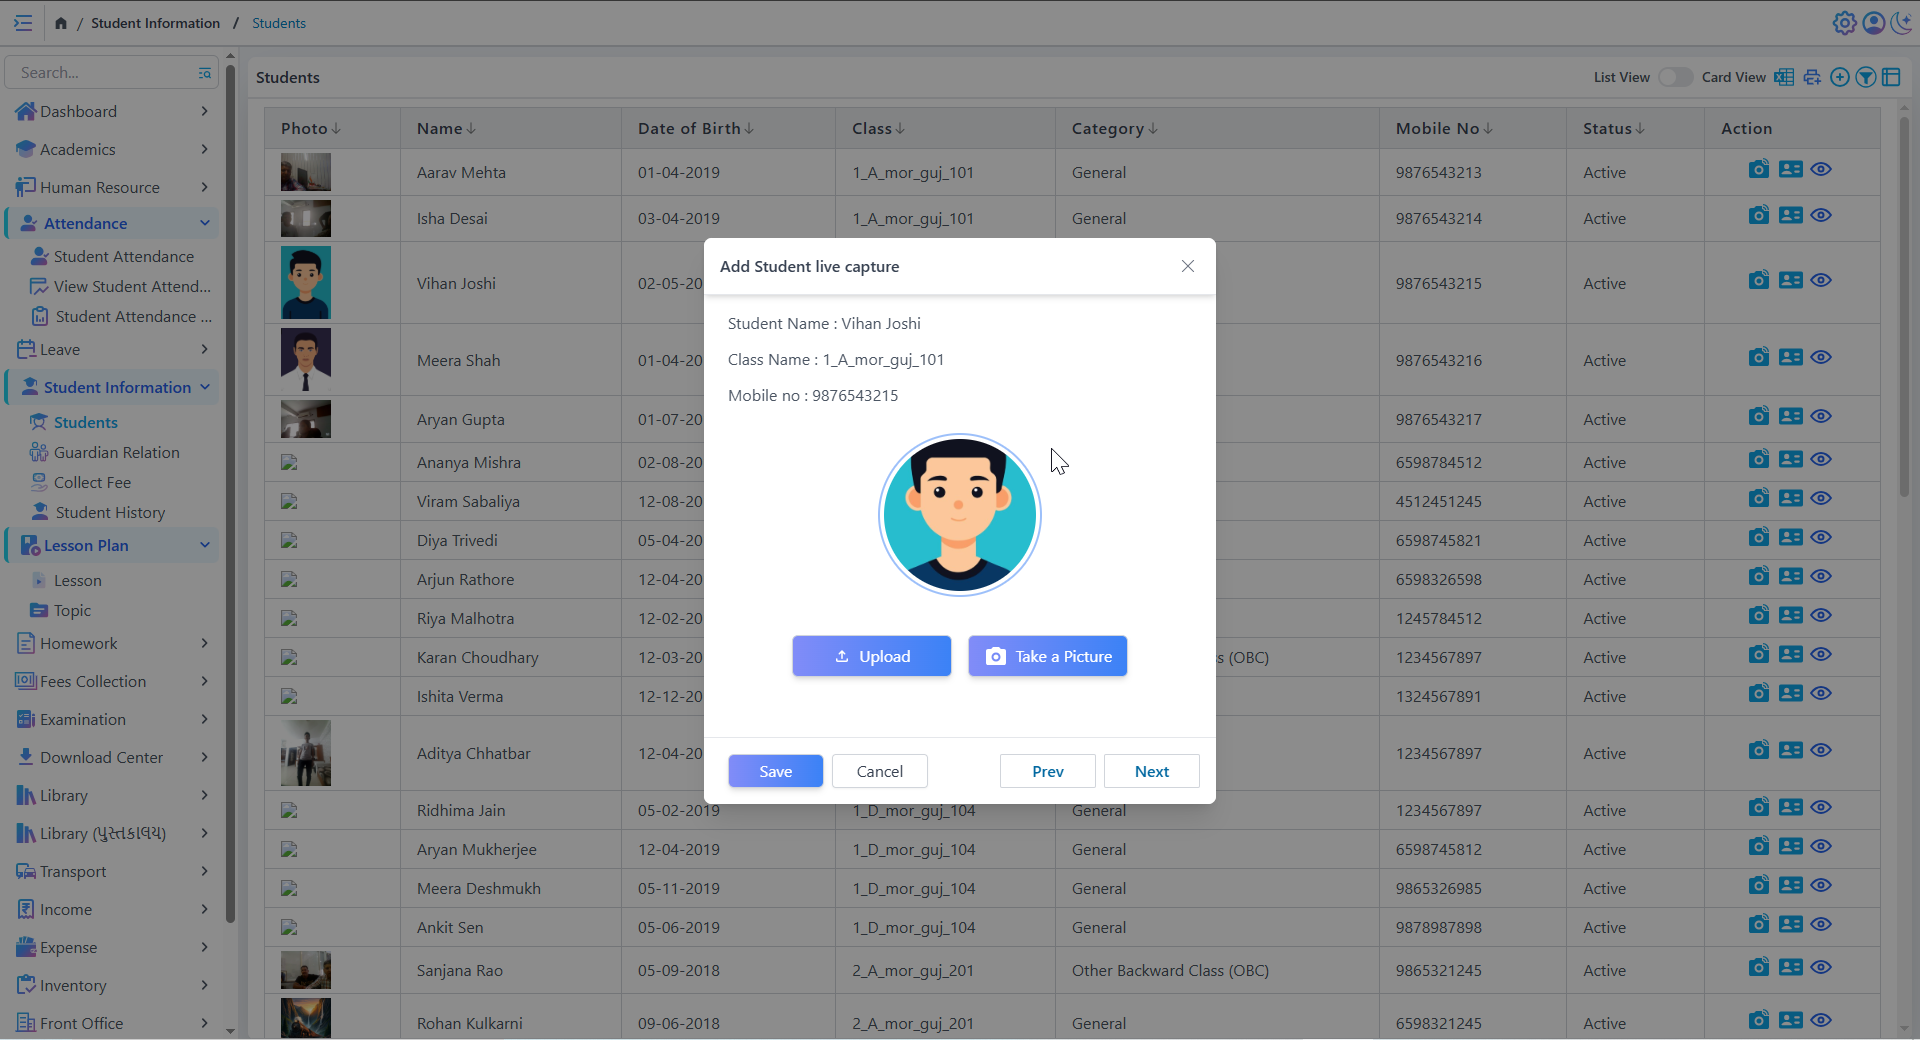The height and width of the screenshot is (1040, 1920).
Task: Open the filter funnel icon
Action: [x=1865, y=77]
